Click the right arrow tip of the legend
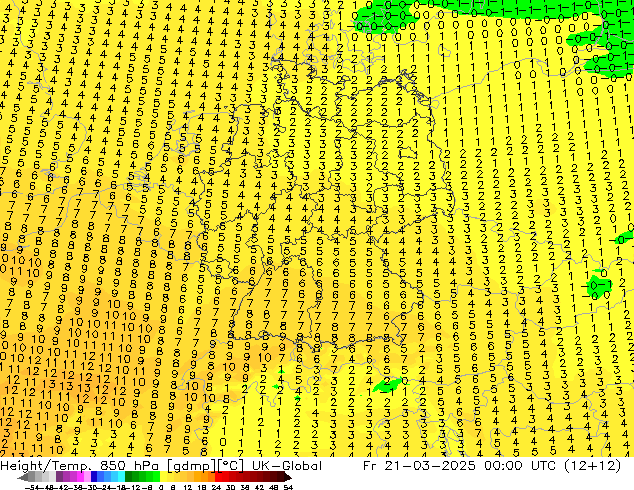Screen dimensions: 634x490 click(290, 477)
